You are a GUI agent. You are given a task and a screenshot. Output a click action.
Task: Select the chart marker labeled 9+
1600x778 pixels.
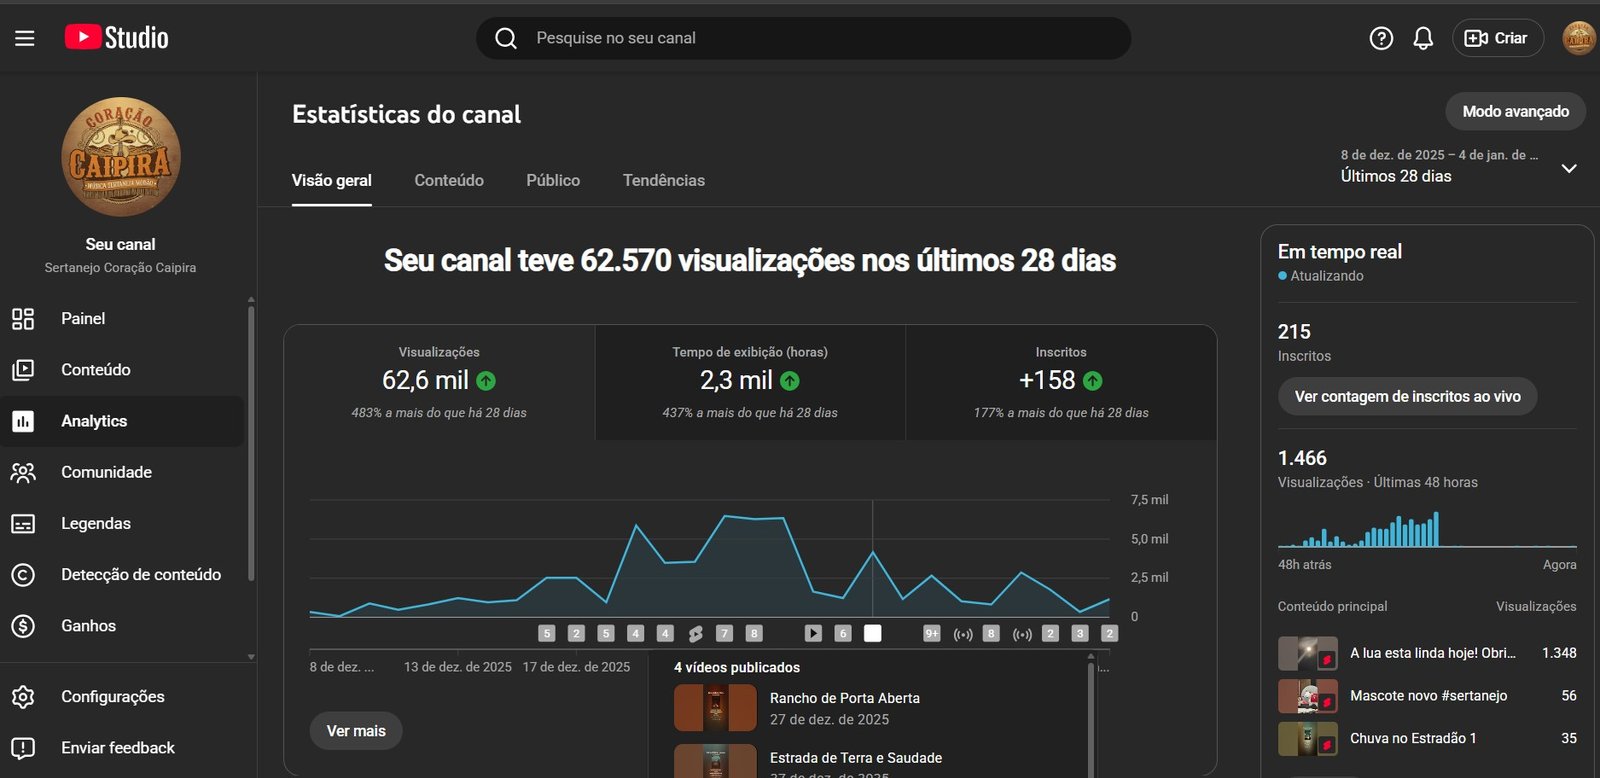click(x=932, y=633)
